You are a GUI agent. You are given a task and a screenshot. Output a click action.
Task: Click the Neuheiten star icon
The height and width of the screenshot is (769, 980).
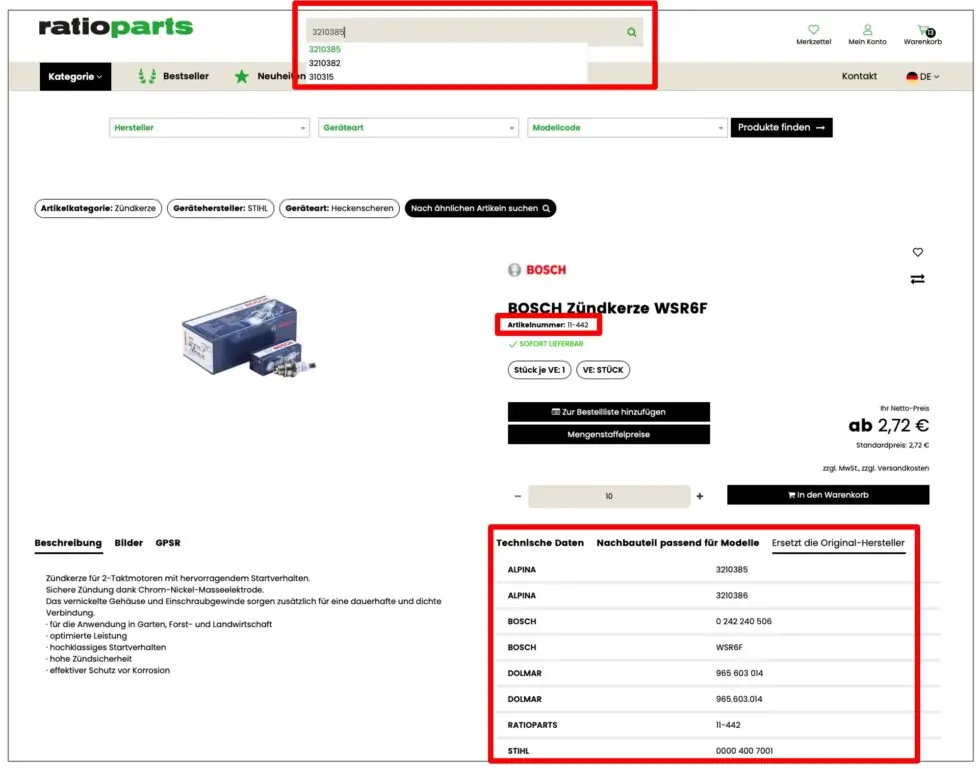[x=240, y=76]
